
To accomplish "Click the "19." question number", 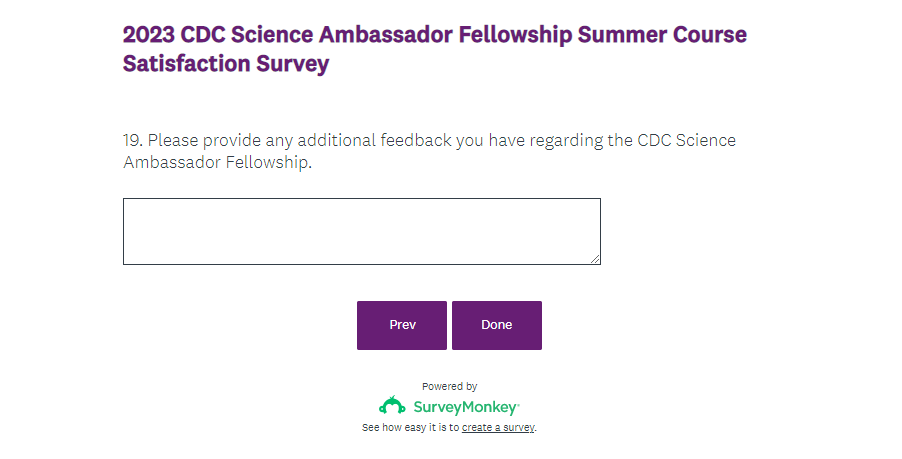I will click(133, 140).
